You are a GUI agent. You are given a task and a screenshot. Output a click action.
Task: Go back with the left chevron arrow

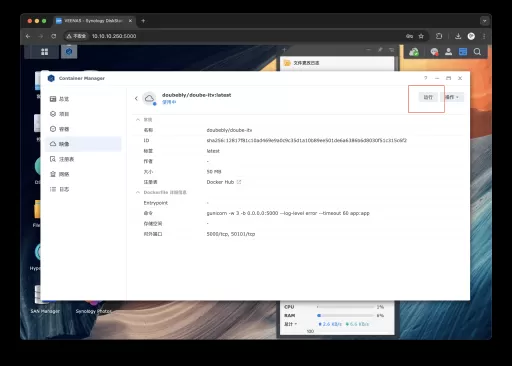136,98
